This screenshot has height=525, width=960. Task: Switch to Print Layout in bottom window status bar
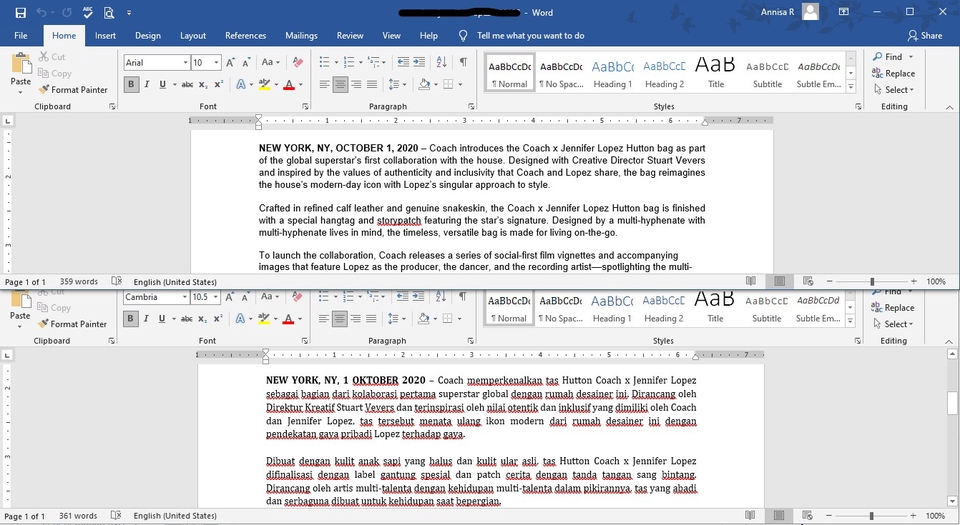779,515
